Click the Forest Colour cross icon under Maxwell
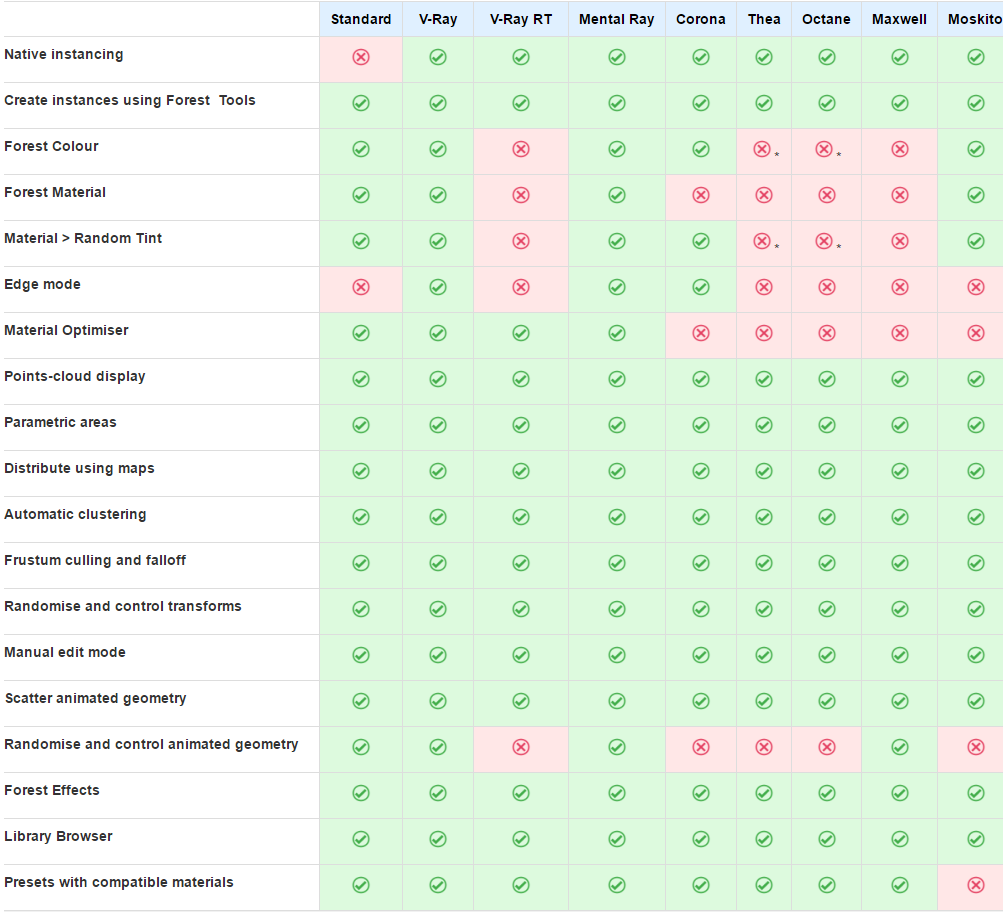Viewport: 1004px width, 912px height. [x=900, y=149]
